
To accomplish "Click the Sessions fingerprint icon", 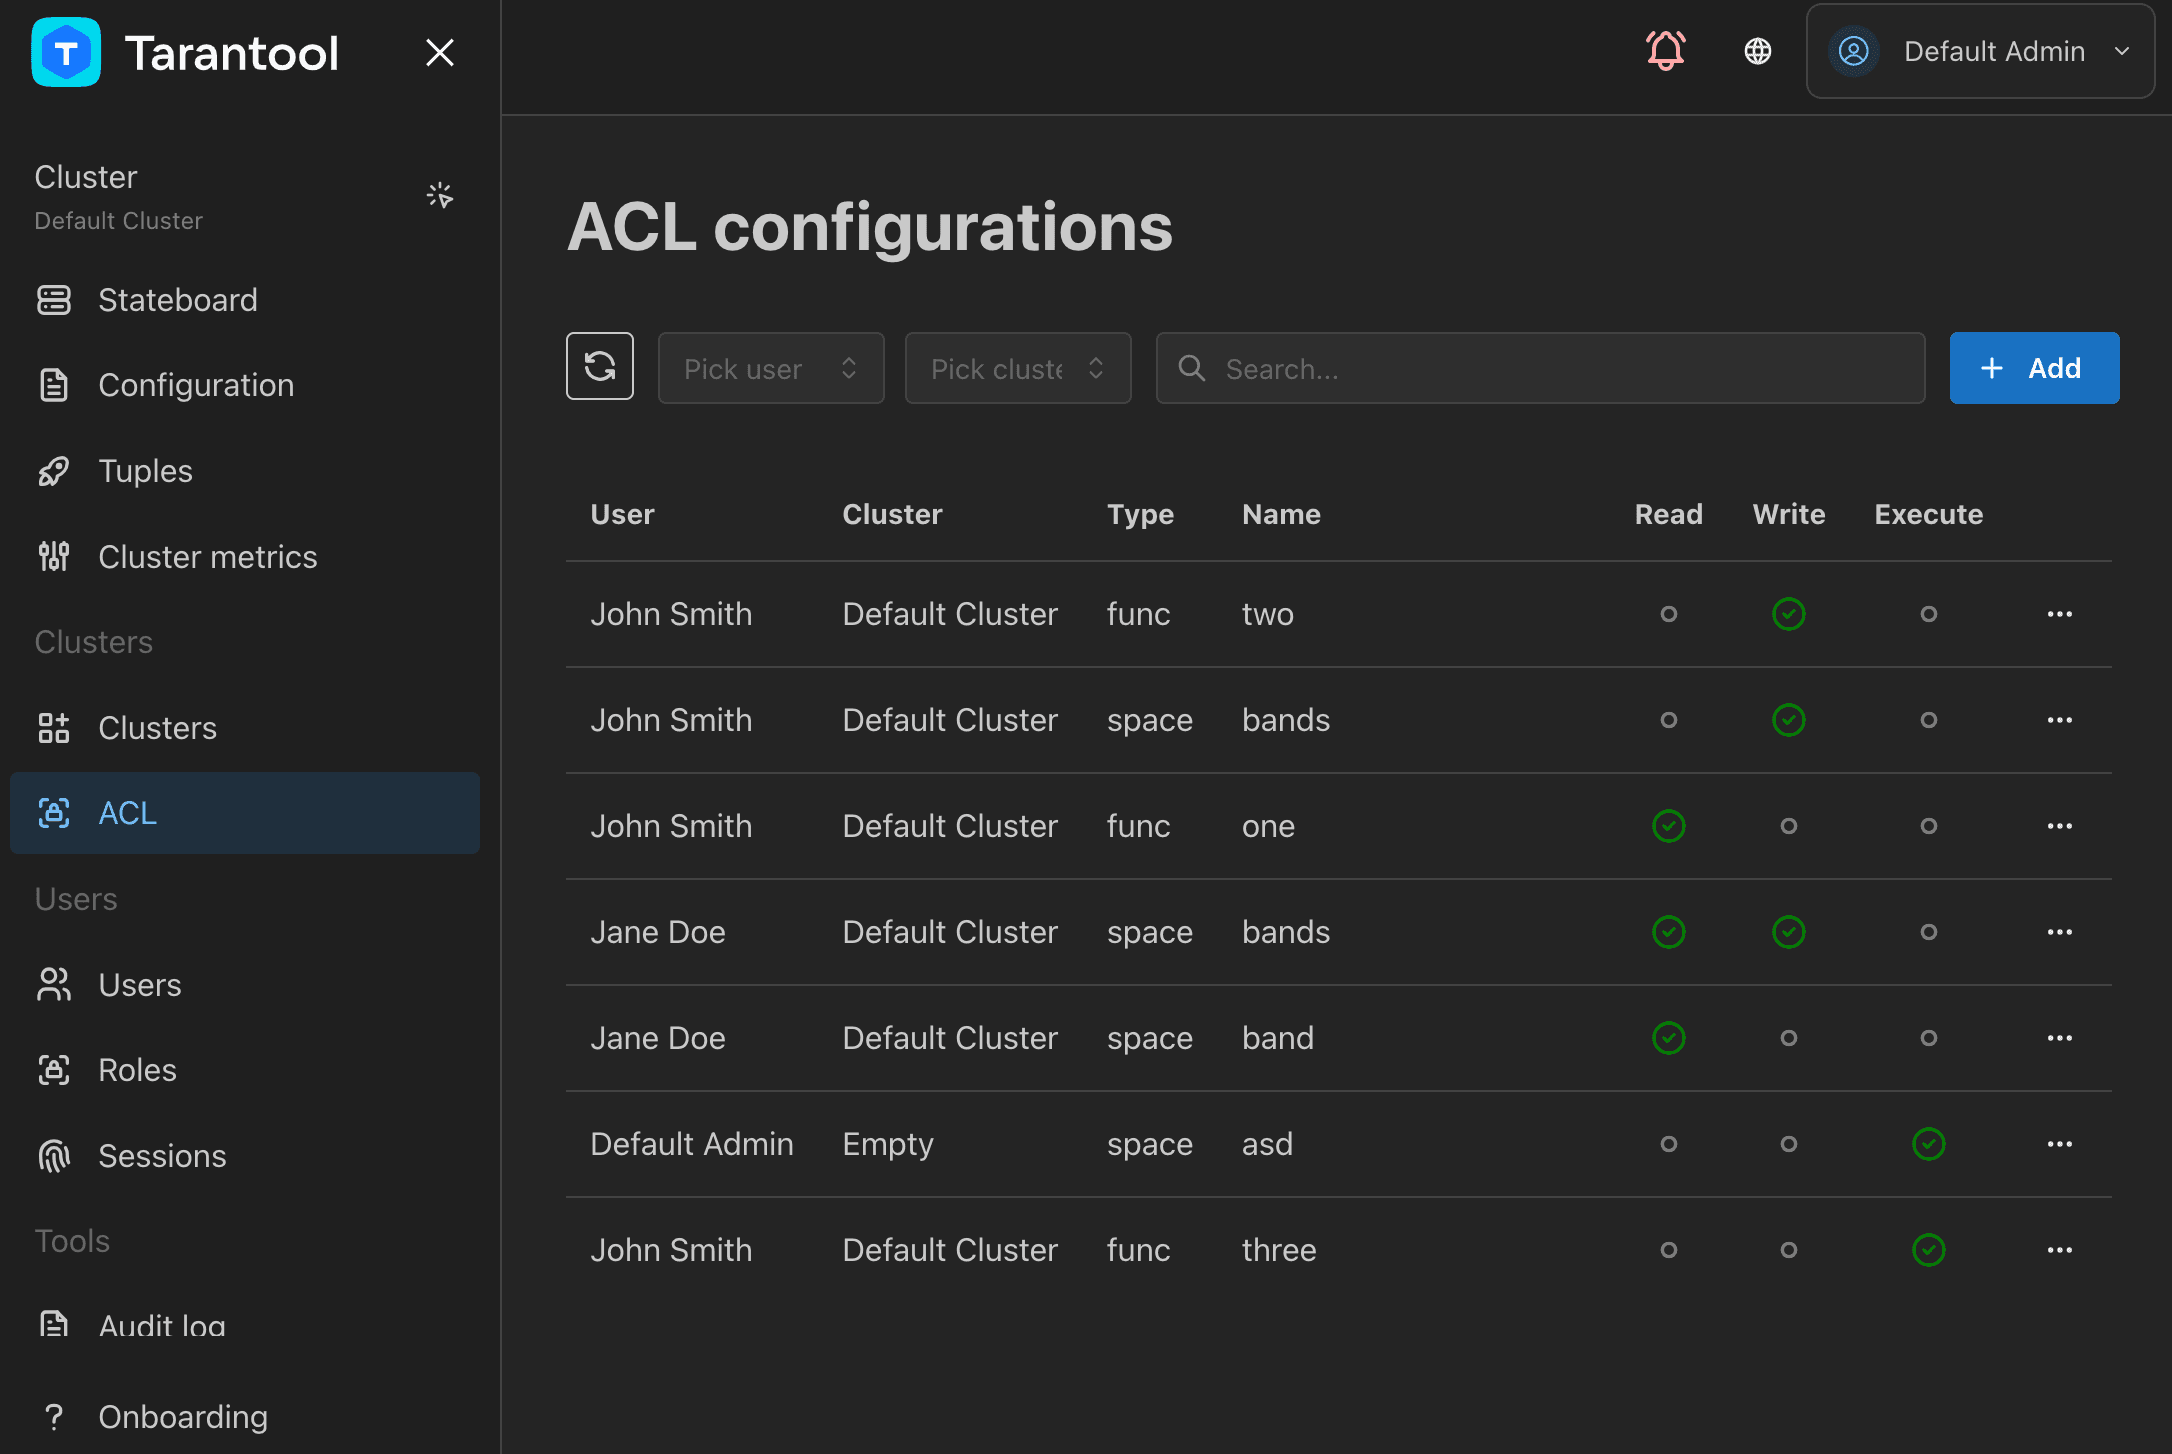I will tap(54, 1156).
